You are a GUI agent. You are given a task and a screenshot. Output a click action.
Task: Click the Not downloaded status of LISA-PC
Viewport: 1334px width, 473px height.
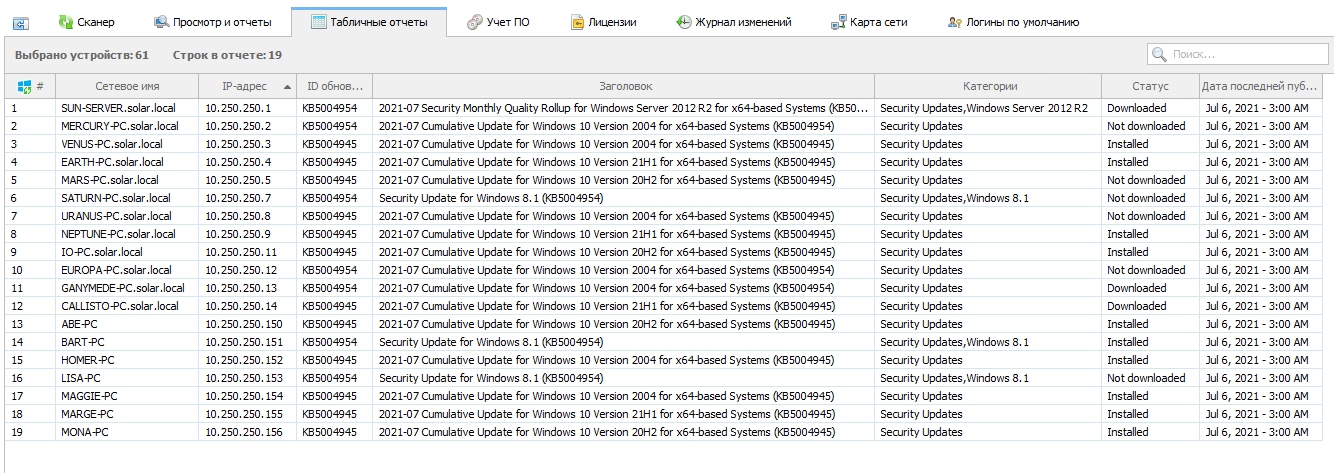click(1145, 378)
